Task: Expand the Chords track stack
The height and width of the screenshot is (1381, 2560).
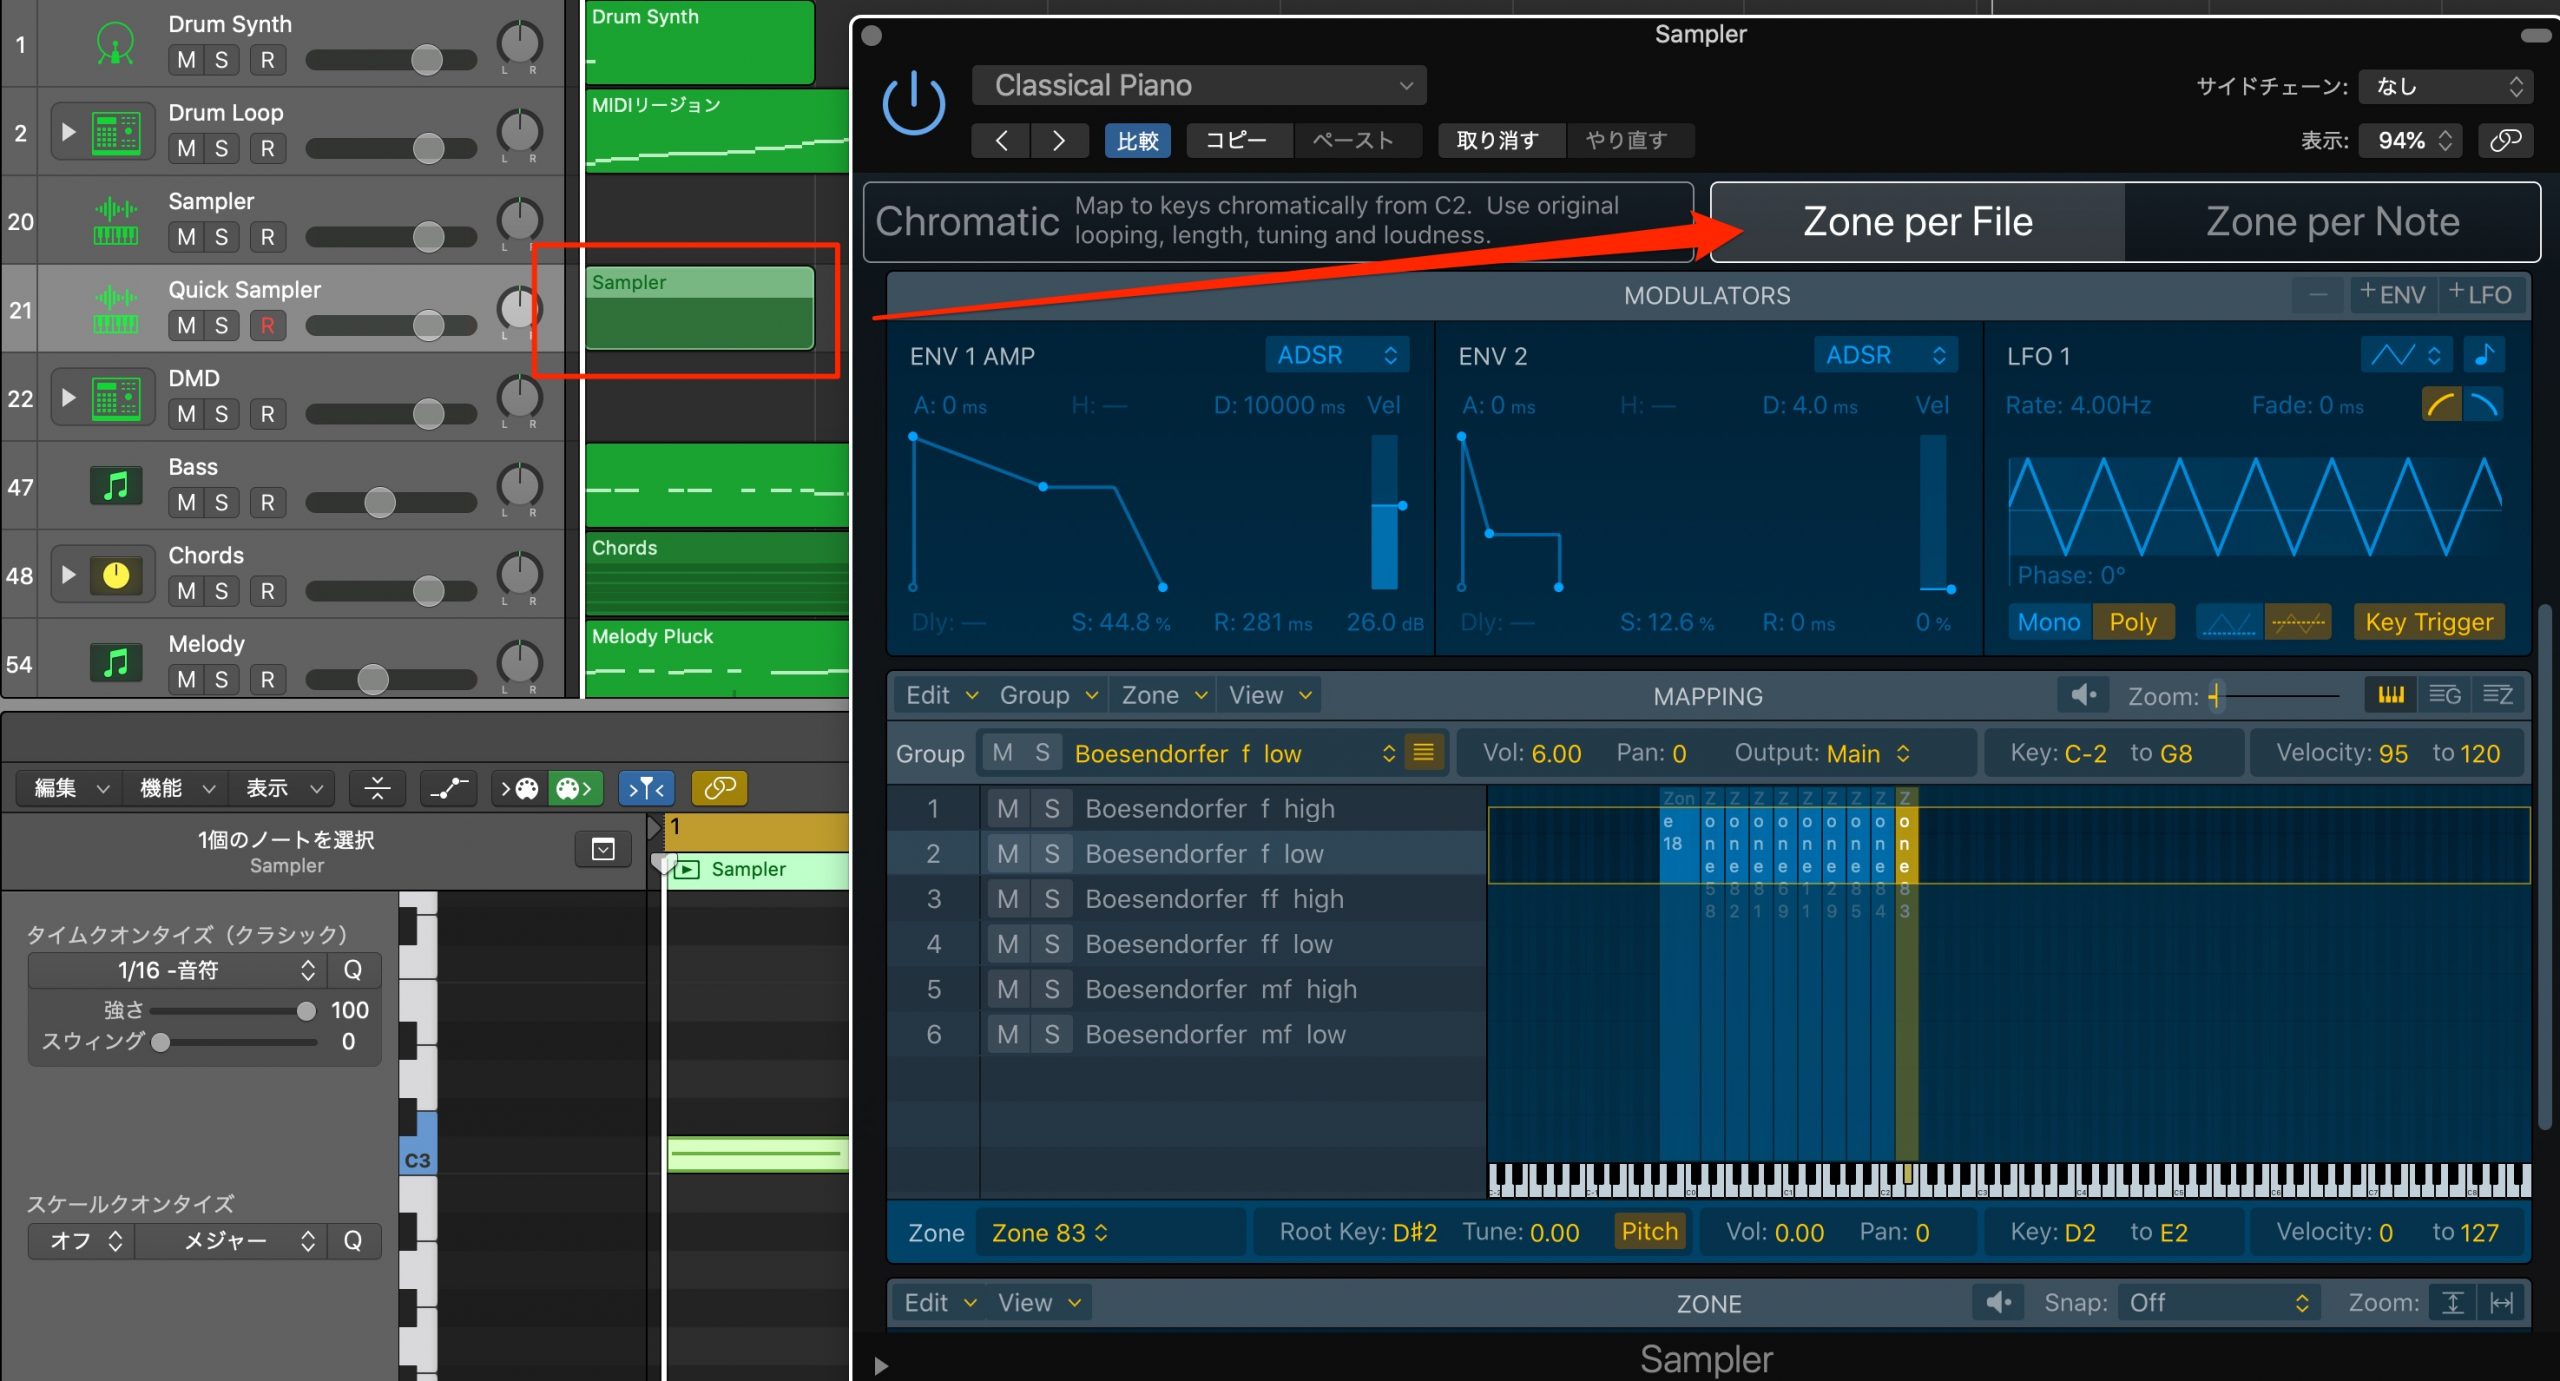Action: tap(68, 575)
